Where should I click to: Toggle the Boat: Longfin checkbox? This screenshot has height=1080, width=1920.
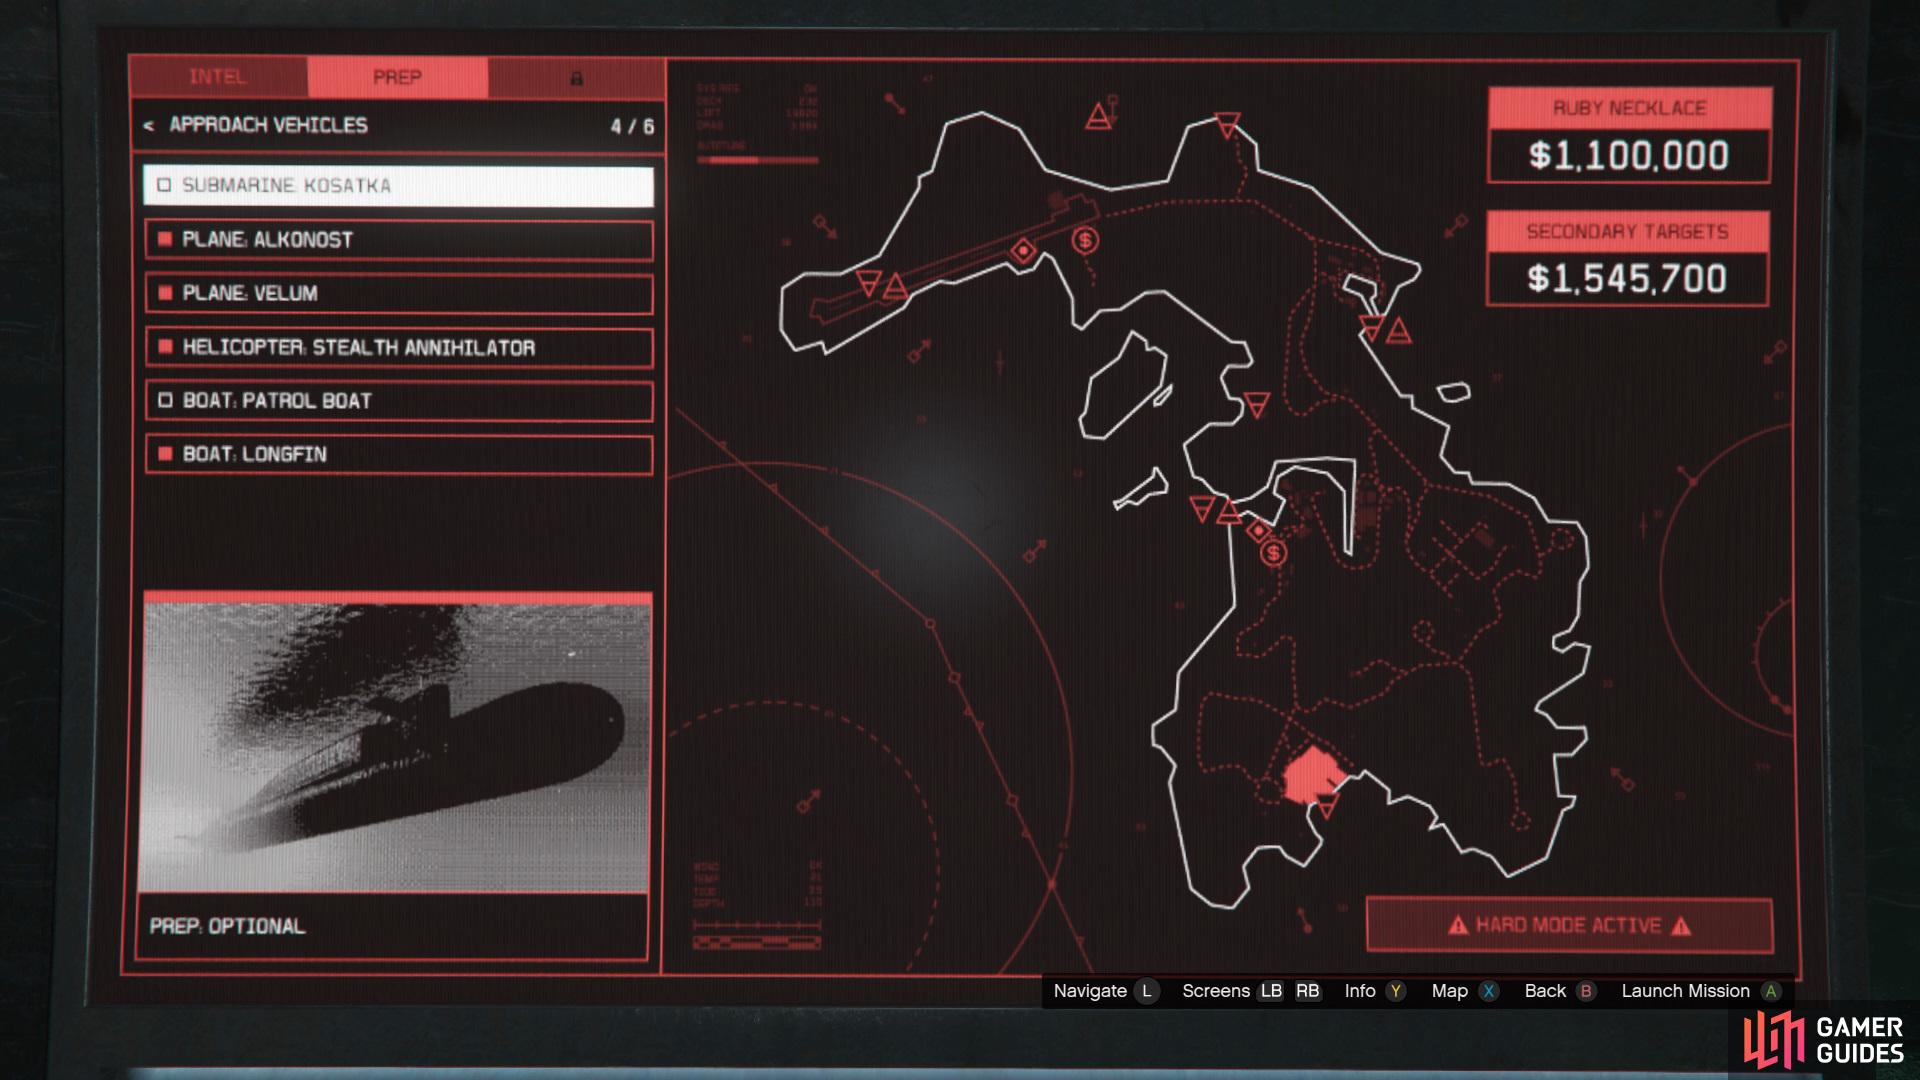165,454
